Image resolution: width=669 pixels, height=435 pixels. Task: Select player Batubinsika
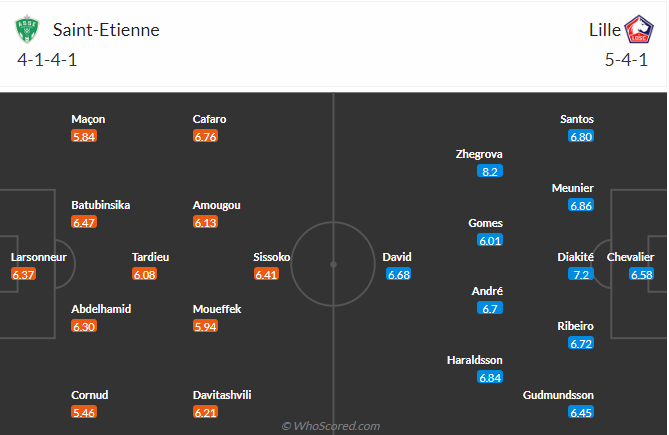coord(101,205)
